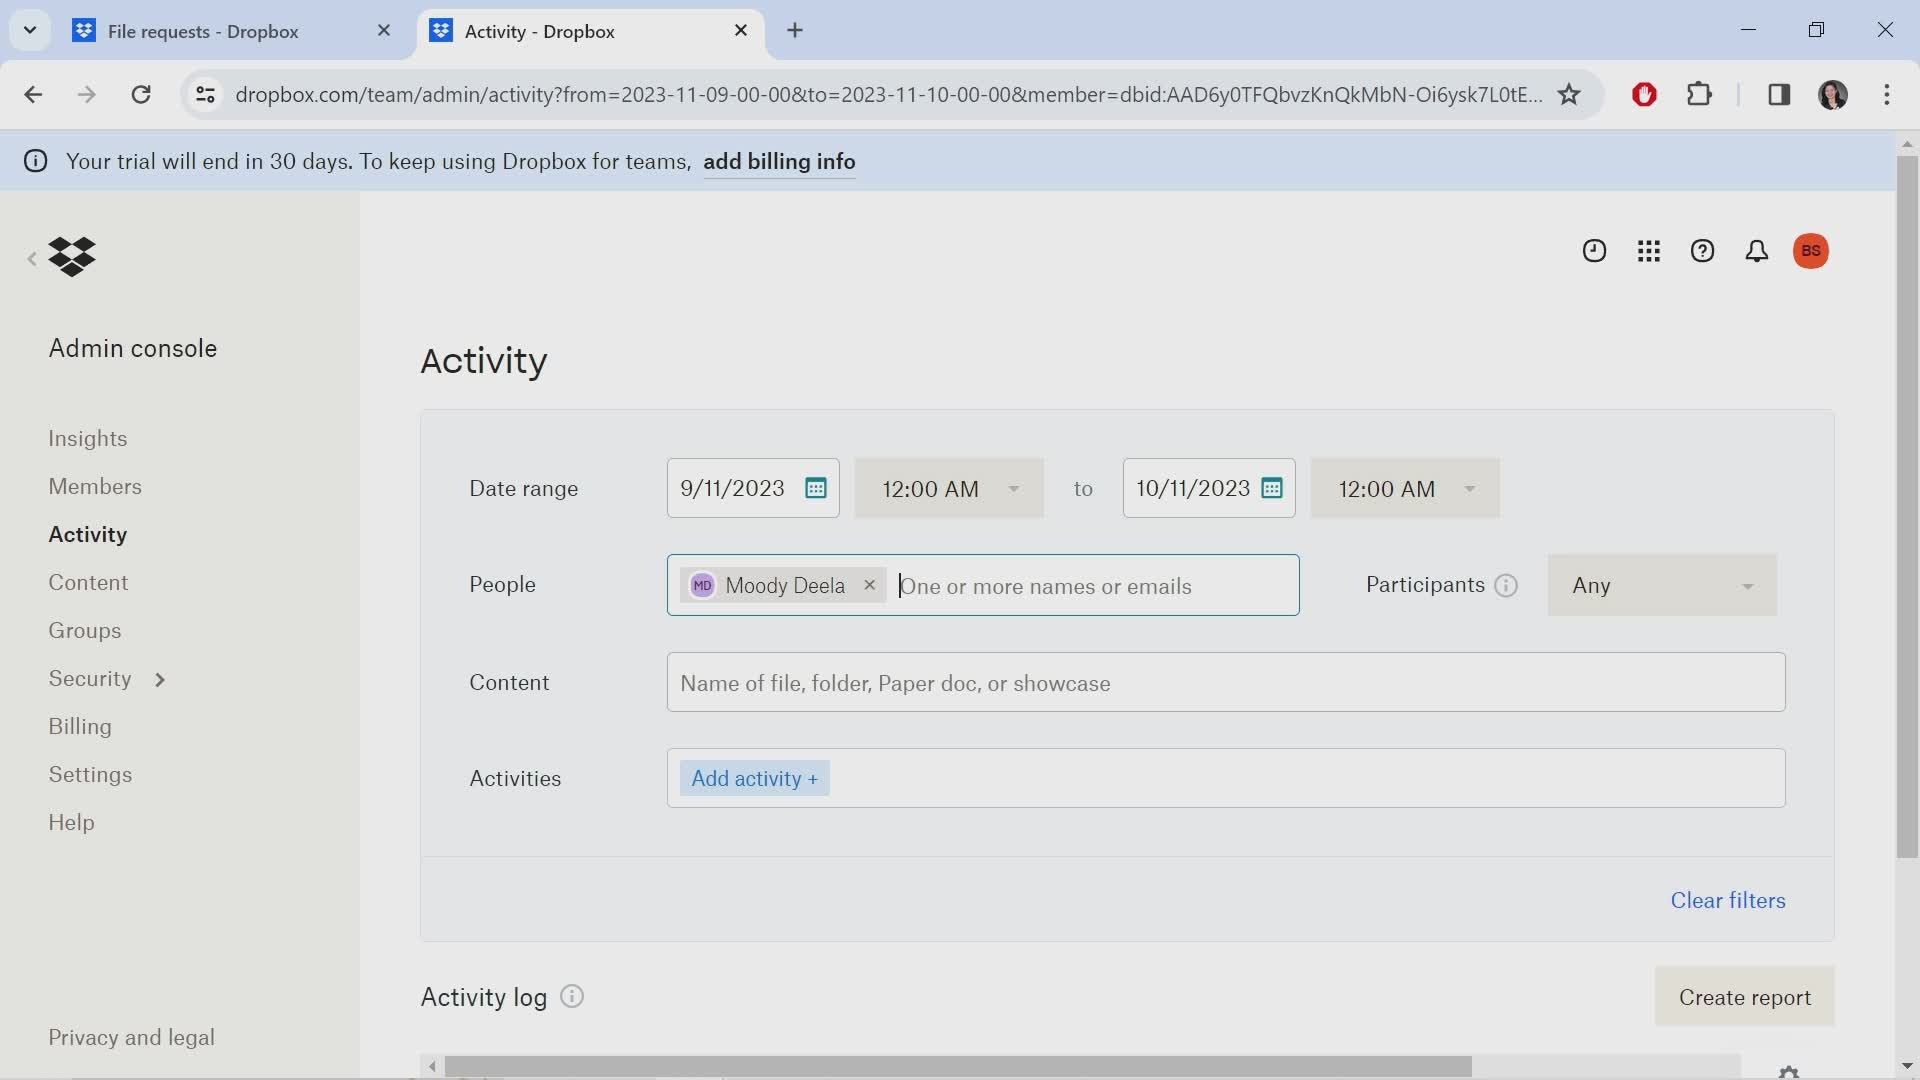Screen dimensions: 1920x1080
Task: Click the Create report button
Action: coord(1745,997)
